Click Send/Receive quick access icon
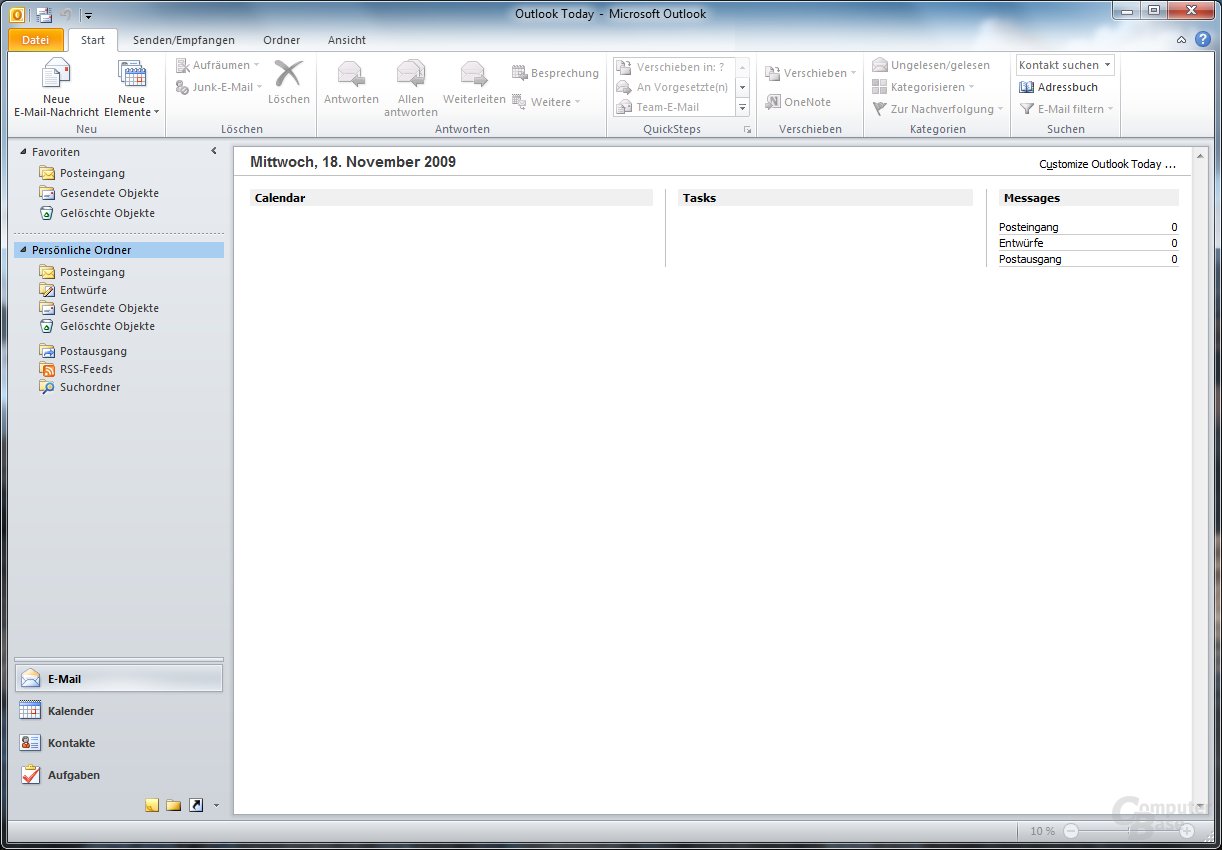The height and width of the screenshot is (850, 1222). coord(44,14)
